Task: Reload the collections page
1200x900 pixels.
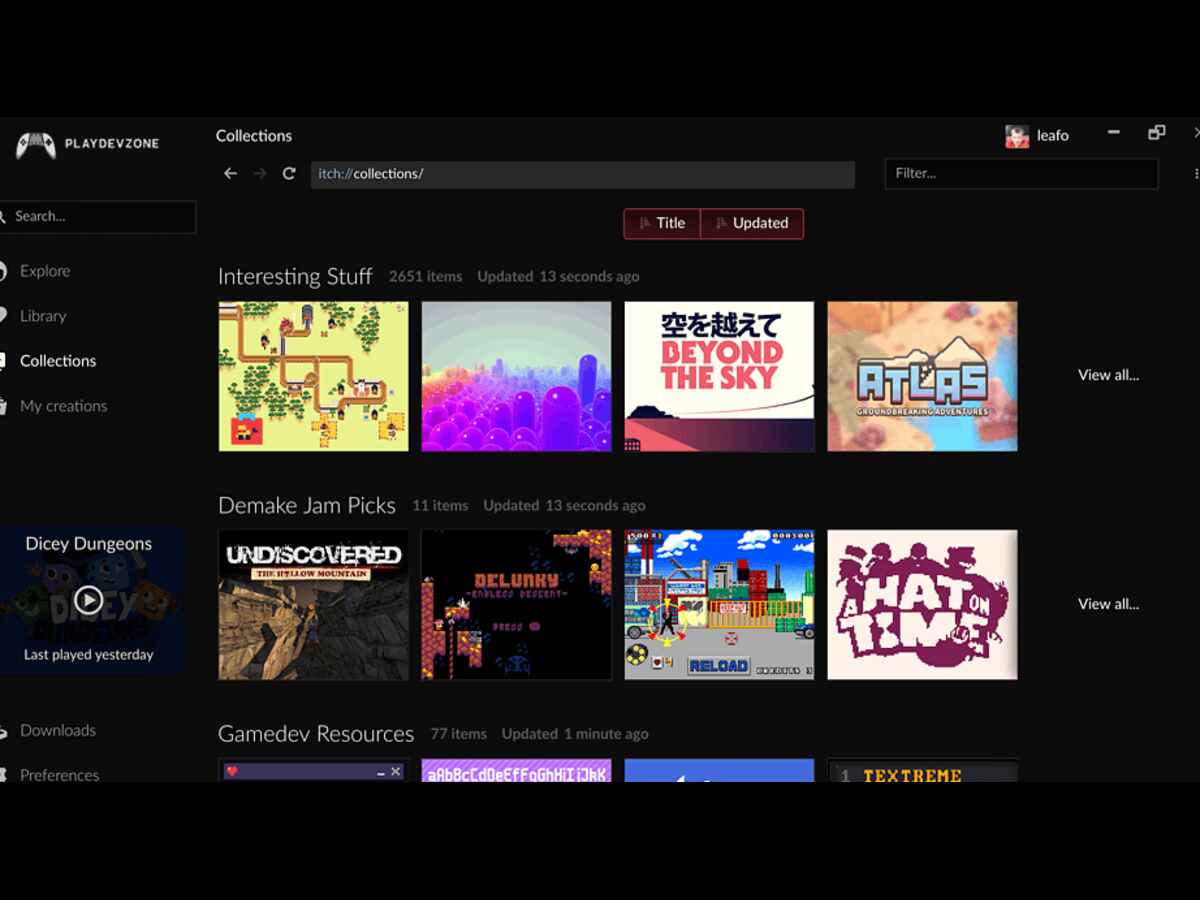Action: click(289, 173)
